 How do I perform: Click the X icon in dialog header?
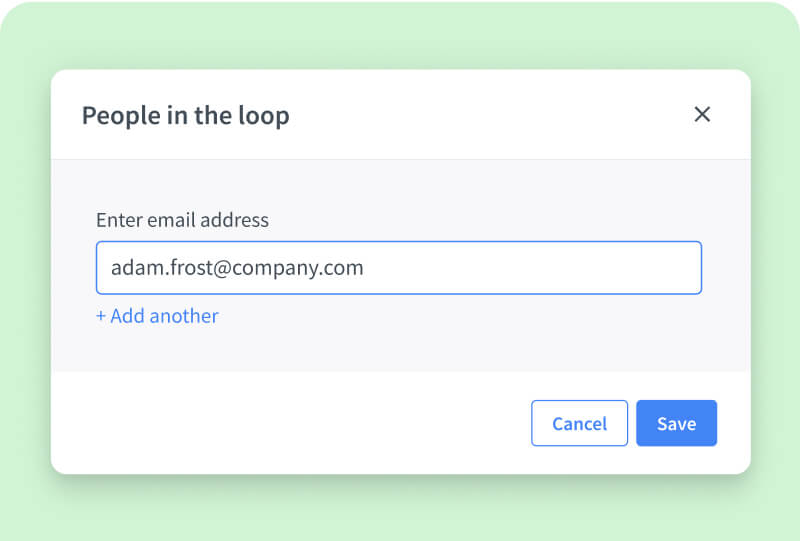click(702, 115)
